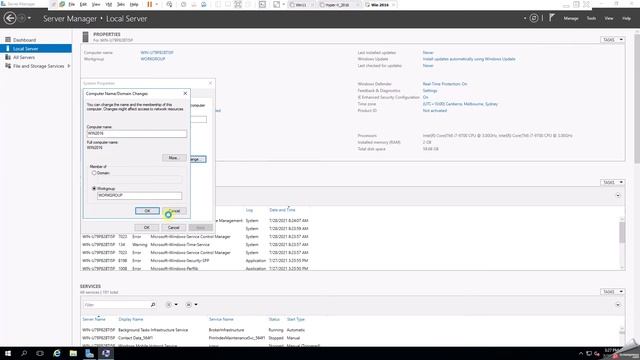The image size is (640, 360).
Task: Click OK in System Properties window
Action: tap(147, 227)
